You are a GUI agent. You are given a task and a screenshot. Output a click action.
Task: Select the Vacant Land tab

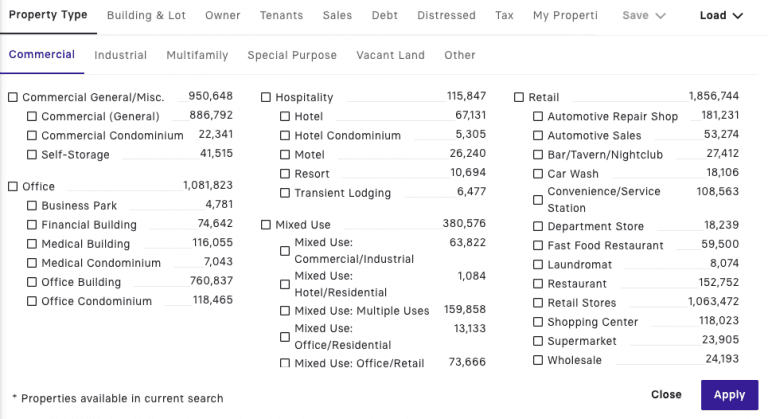(x=390, y=55)
